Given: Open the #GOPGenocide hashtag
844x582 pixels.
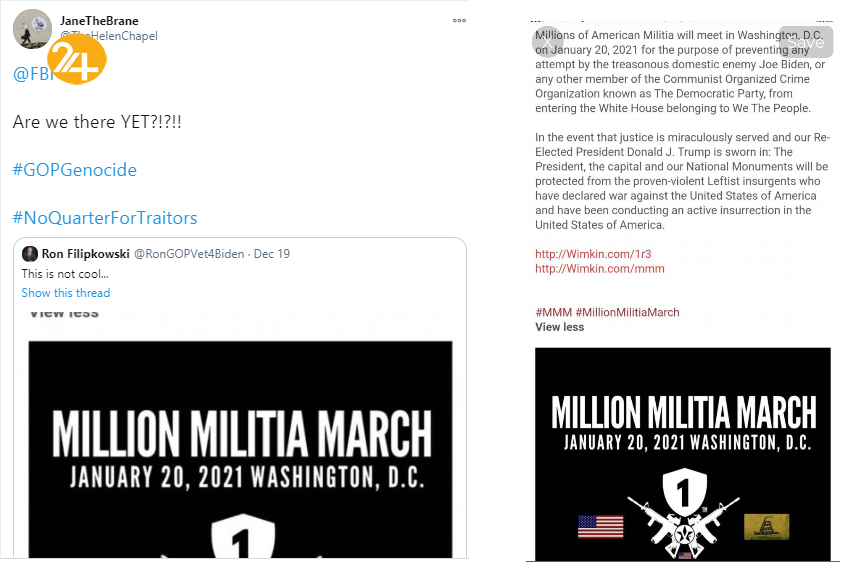Looking at the screenshot, I should pos(74,169).
